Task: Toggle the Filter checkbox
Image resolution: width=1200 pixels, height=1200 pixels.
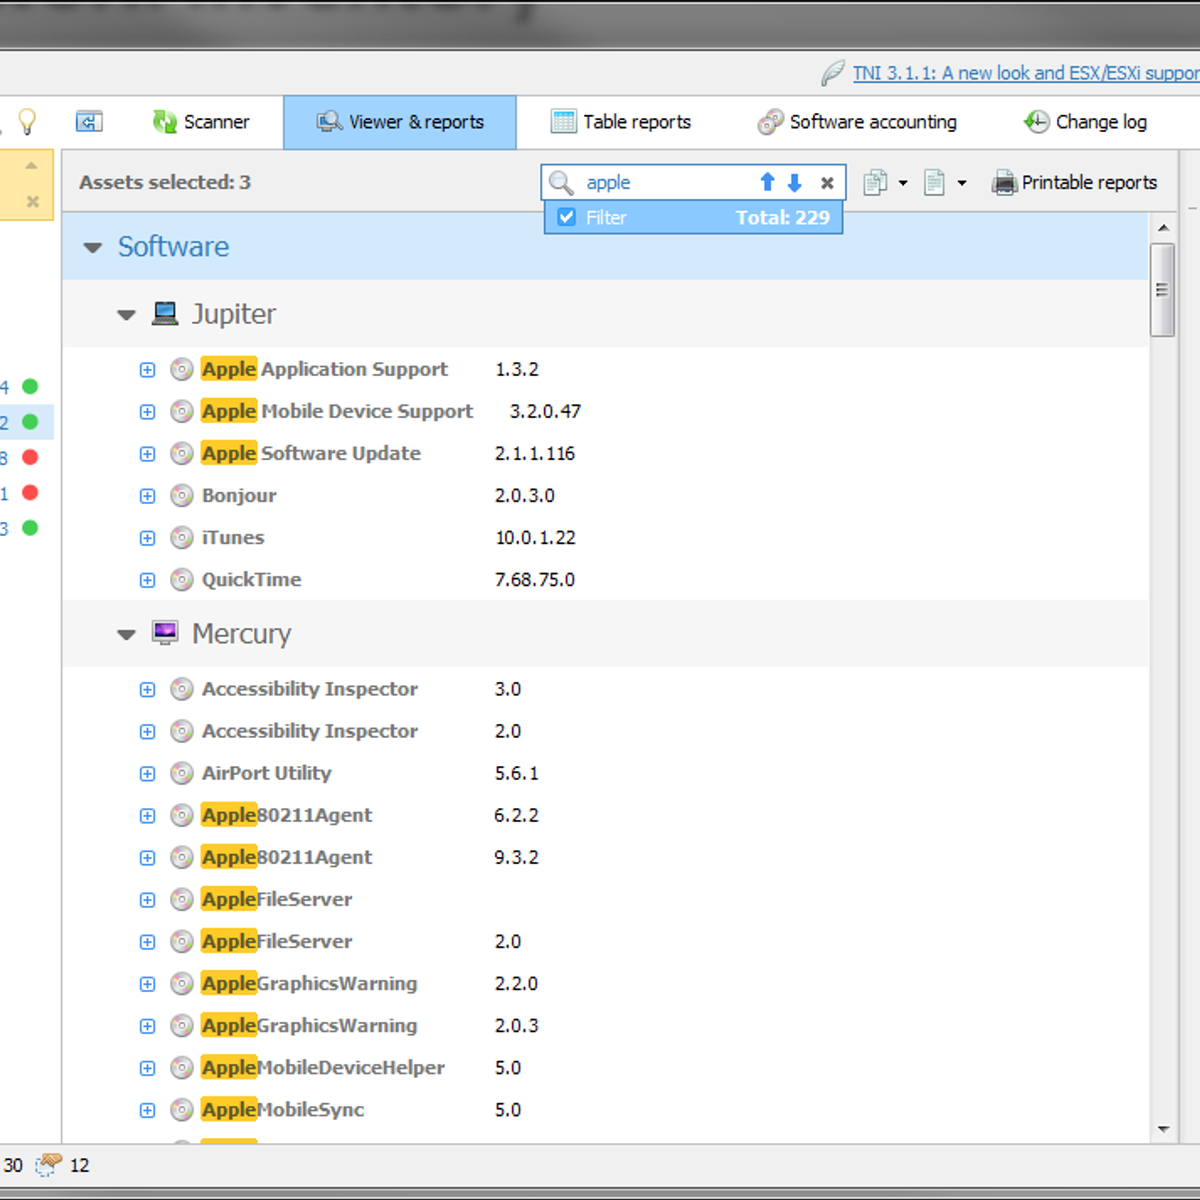Action: click(566, 217)
